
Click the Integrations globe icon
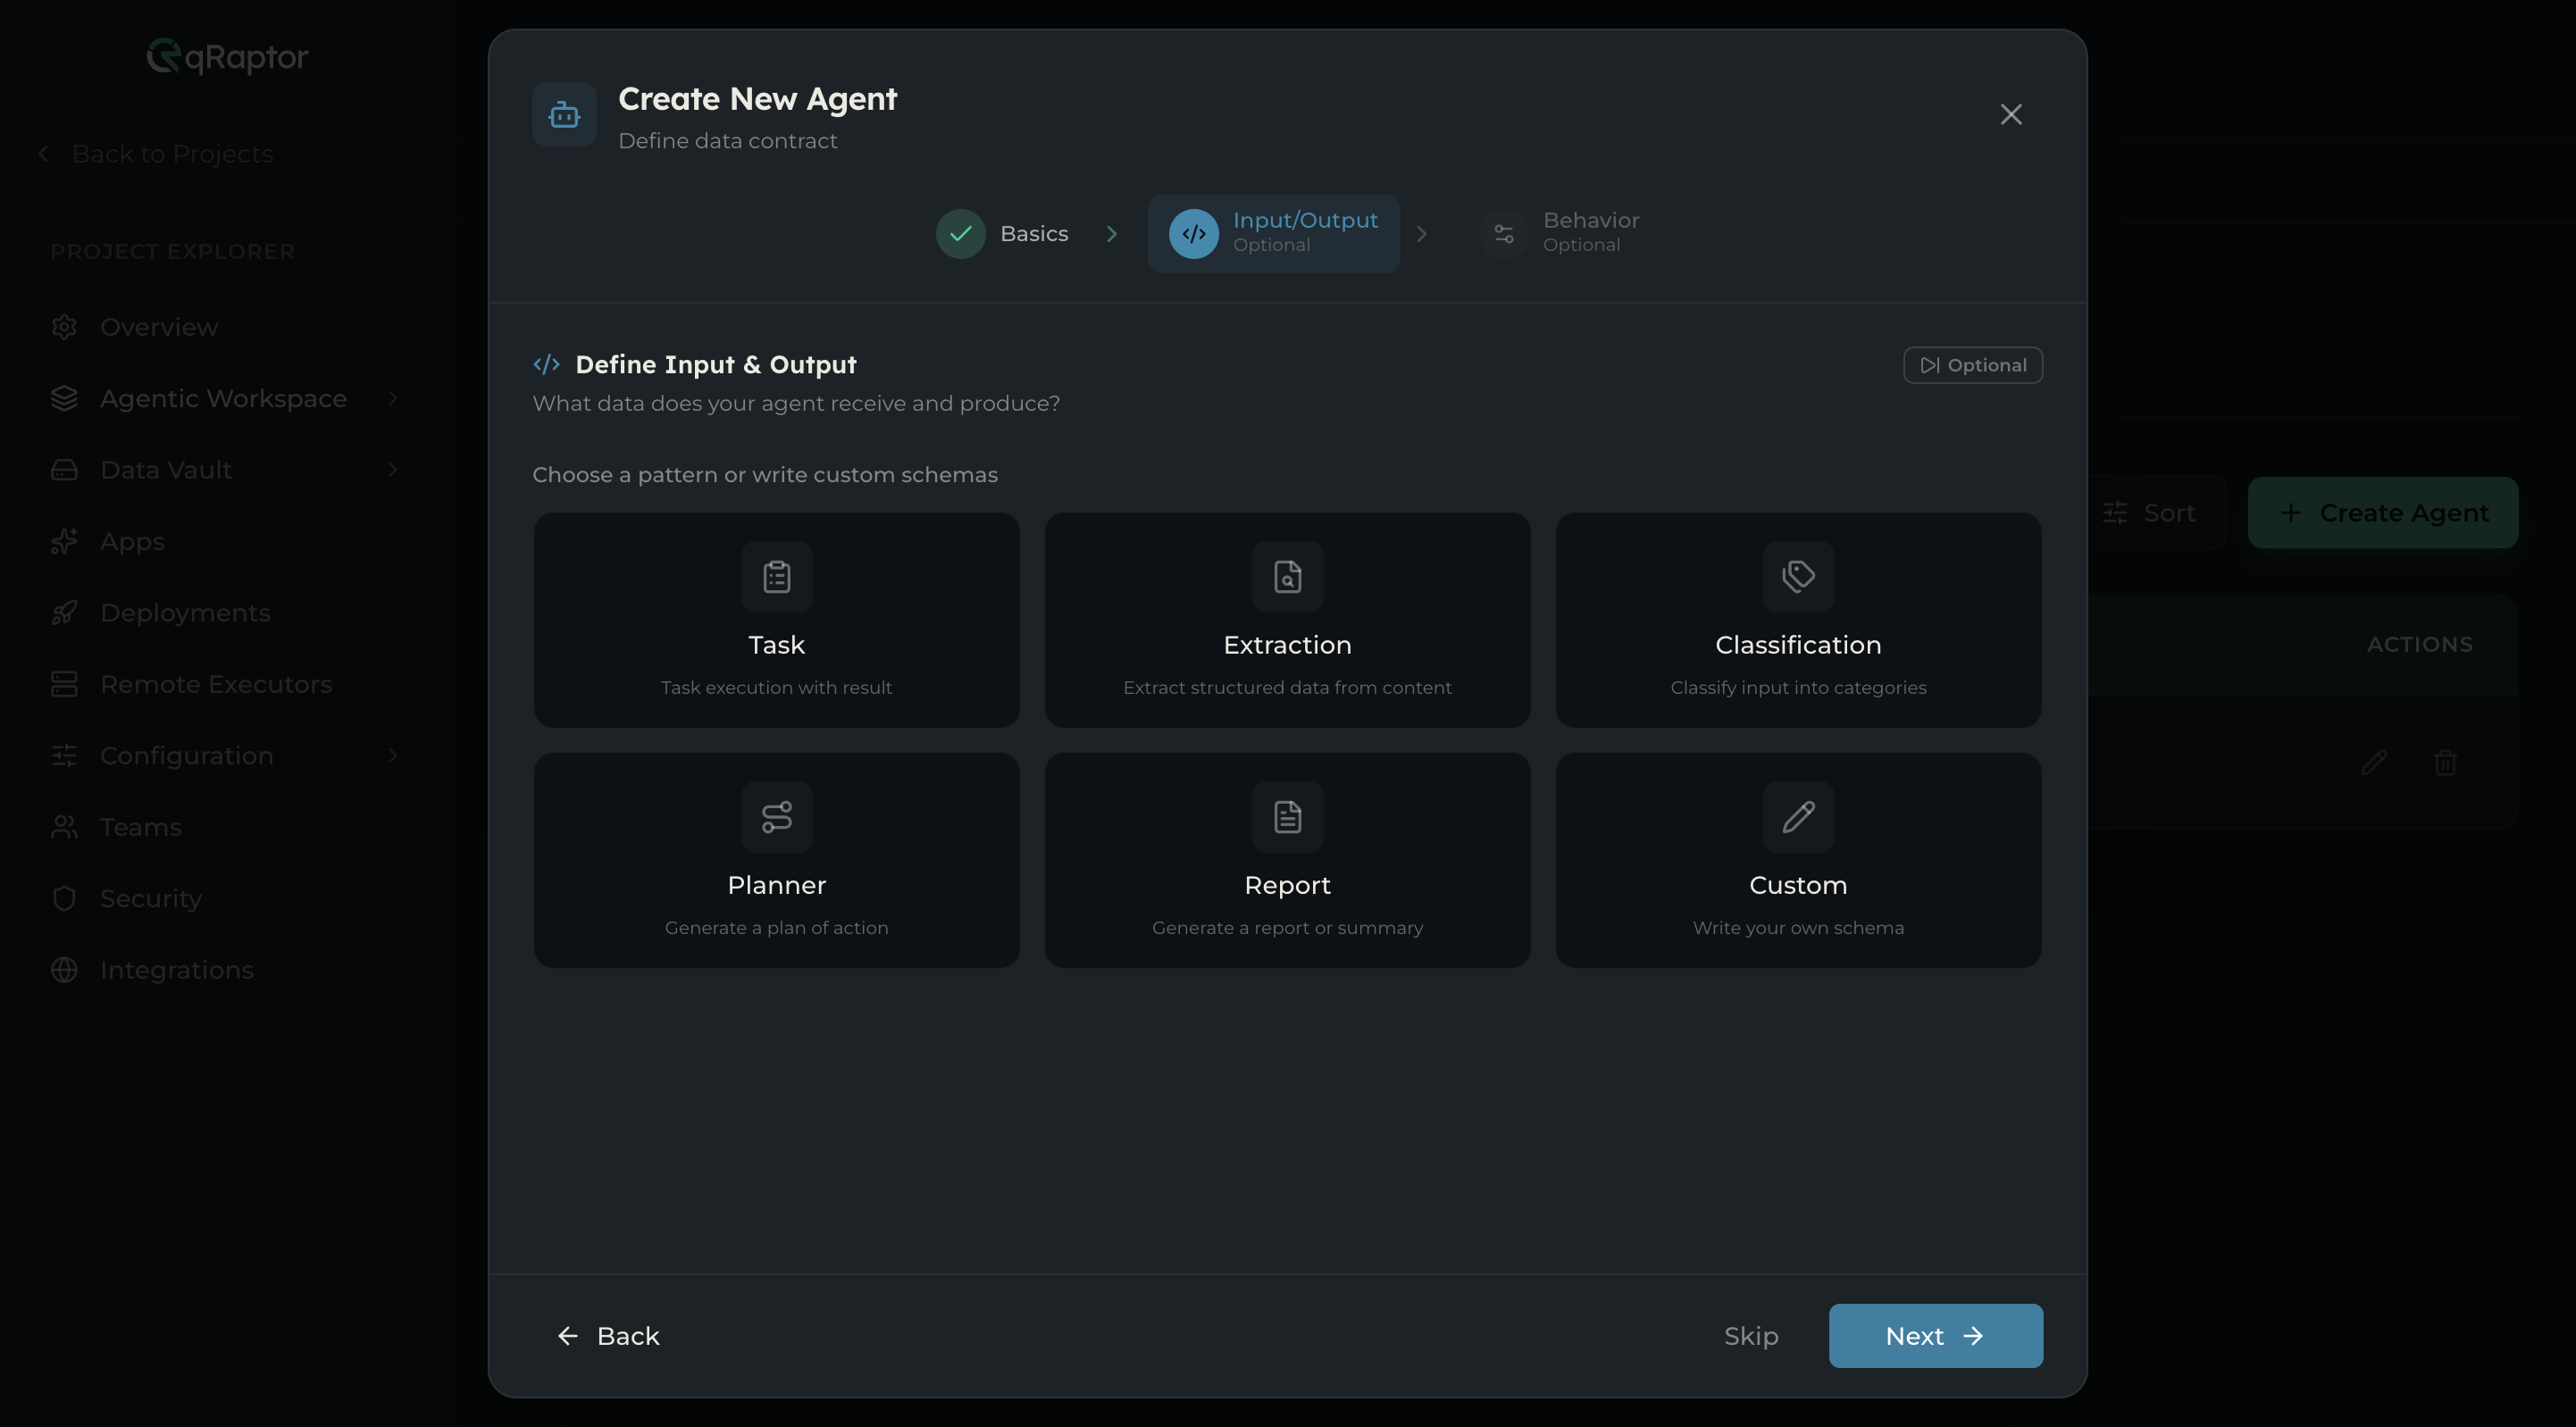[x=64, y=970]
